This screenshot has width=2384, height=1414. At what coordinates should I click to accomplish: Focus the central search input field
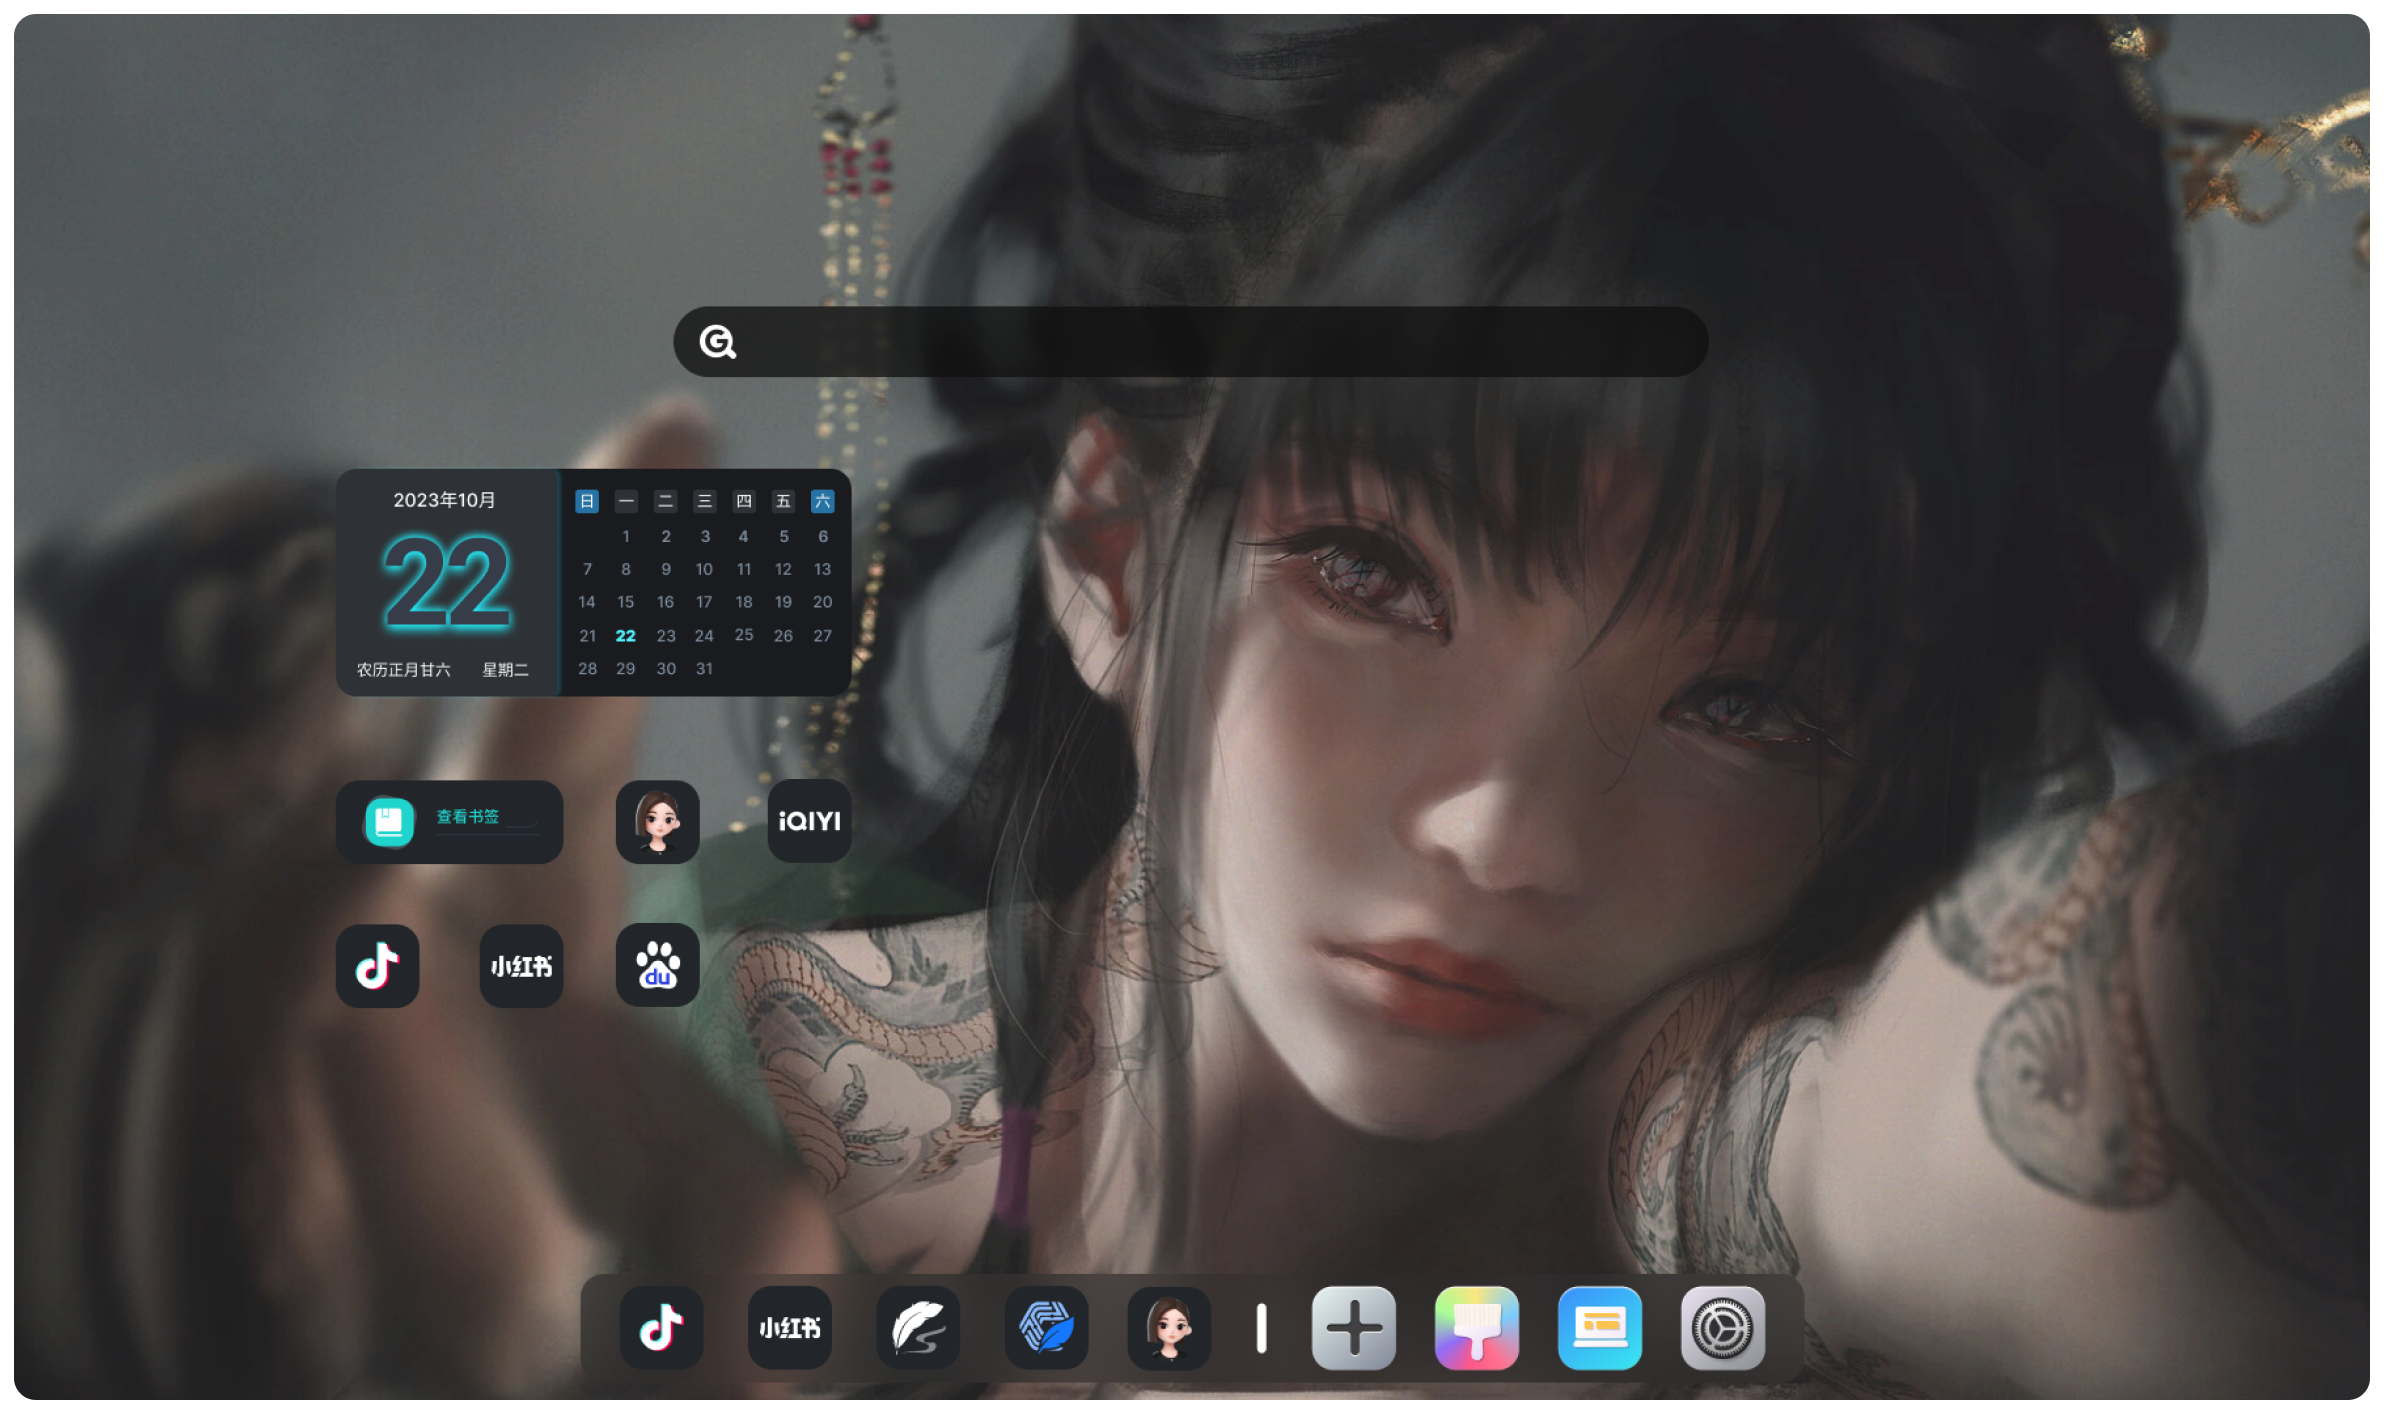[x=1190, y=342]
